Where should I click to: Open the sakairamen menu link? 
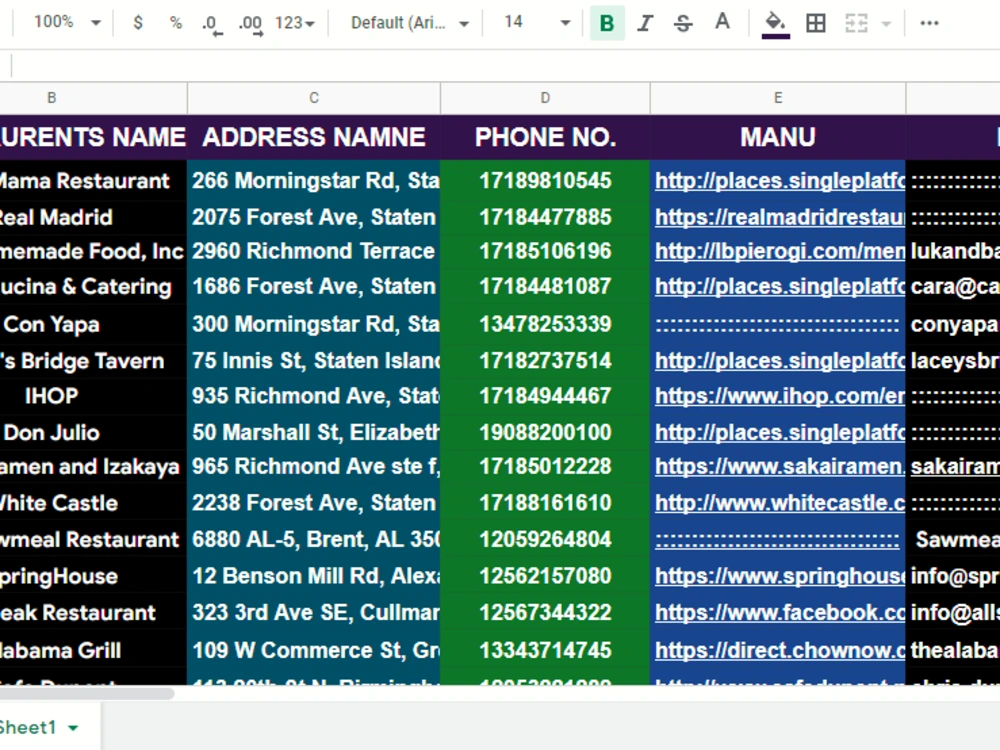779,467
